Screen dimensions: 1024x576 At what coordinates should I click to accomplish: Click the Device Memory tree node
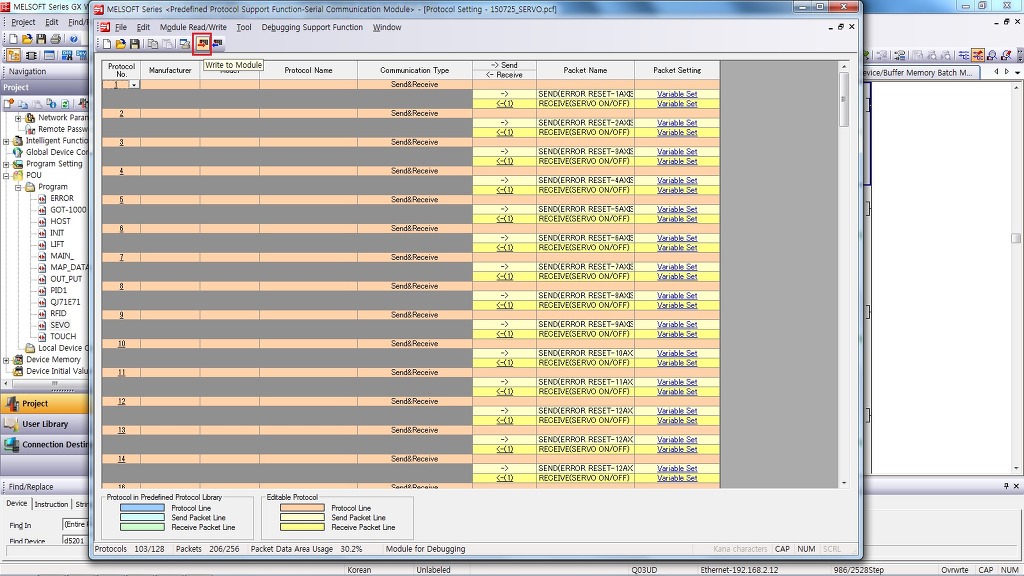point(53,359)
